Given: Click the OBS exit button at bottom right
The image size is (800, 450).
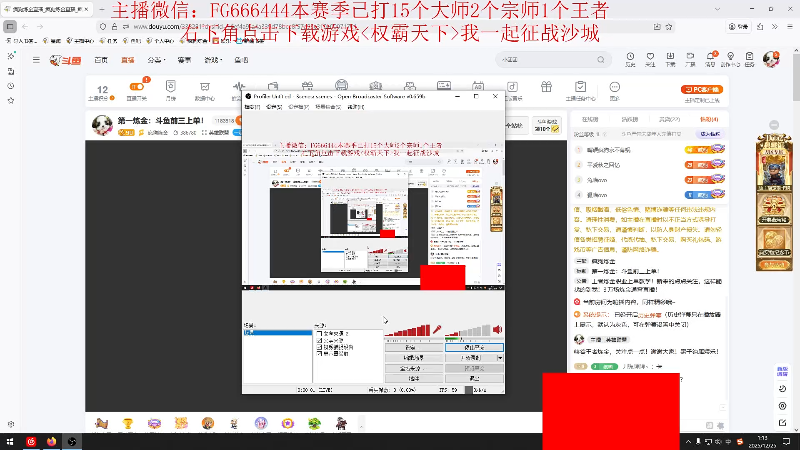Looking at the screenshot, I should pyautogui.click(x=474, y=379).
